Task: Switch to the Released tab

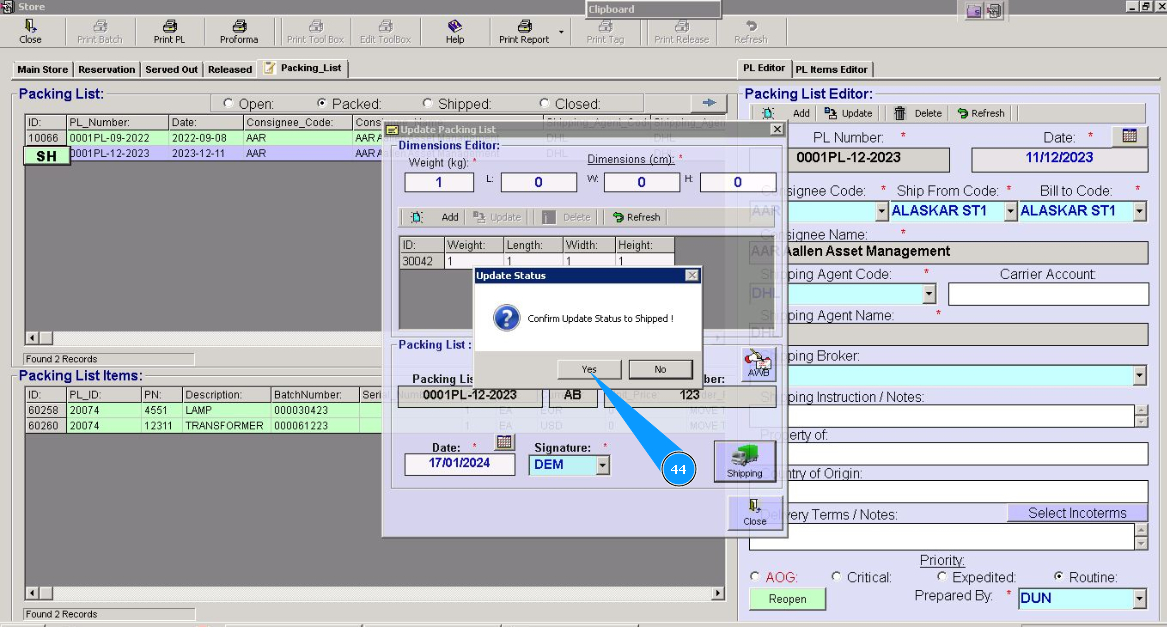Action: pyautogui.click(x=230, y=69)
